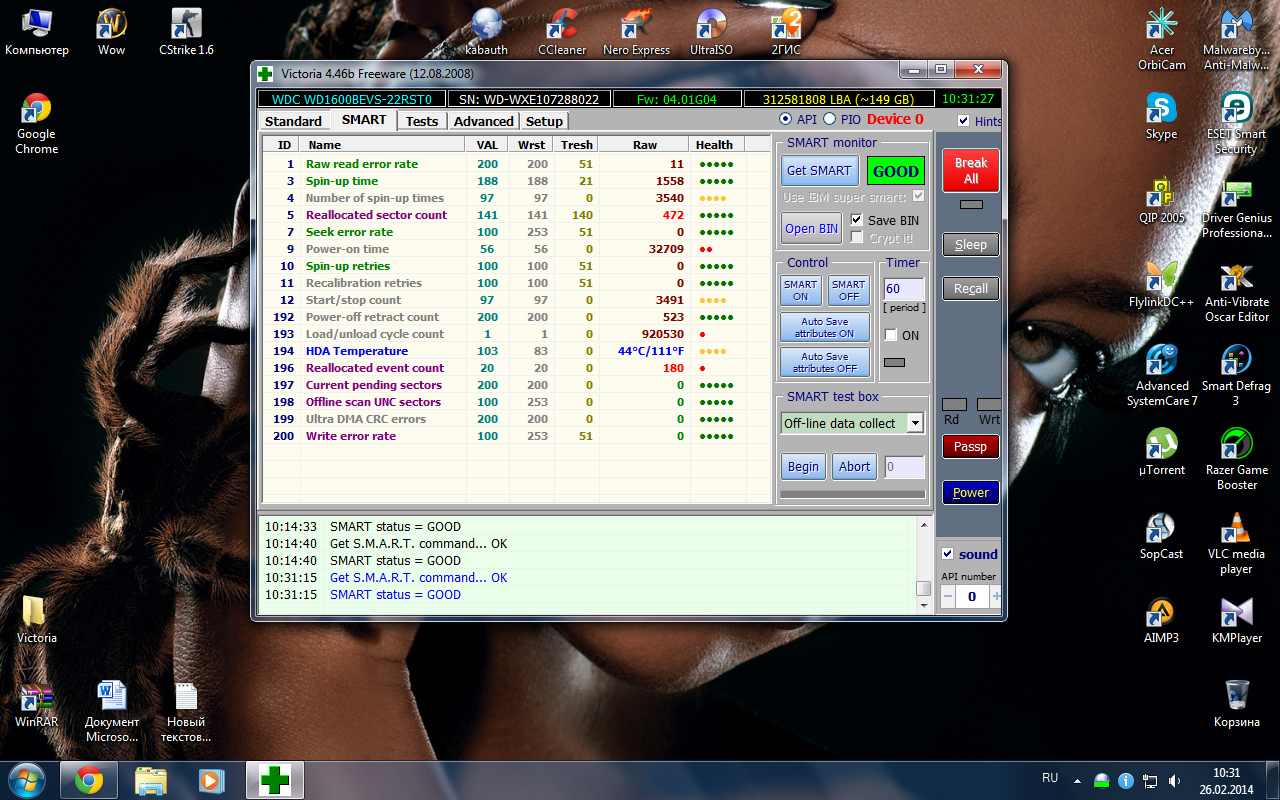
Task: Launch the SopCast desktop shortcut
Action: [x=1162, y=536]
